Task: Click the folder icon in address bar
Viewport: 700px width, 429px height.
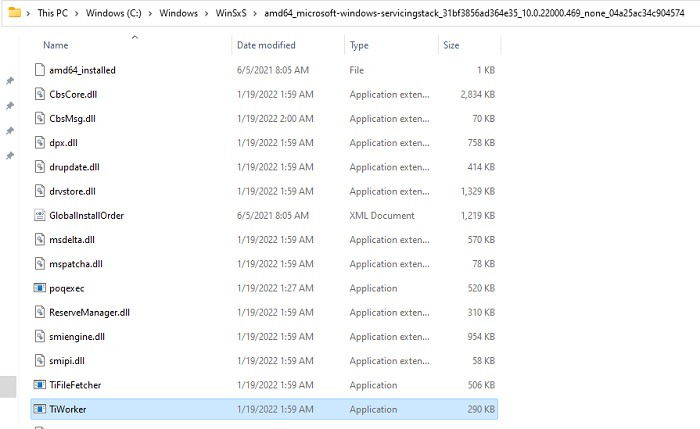Action: pos(15,12)
